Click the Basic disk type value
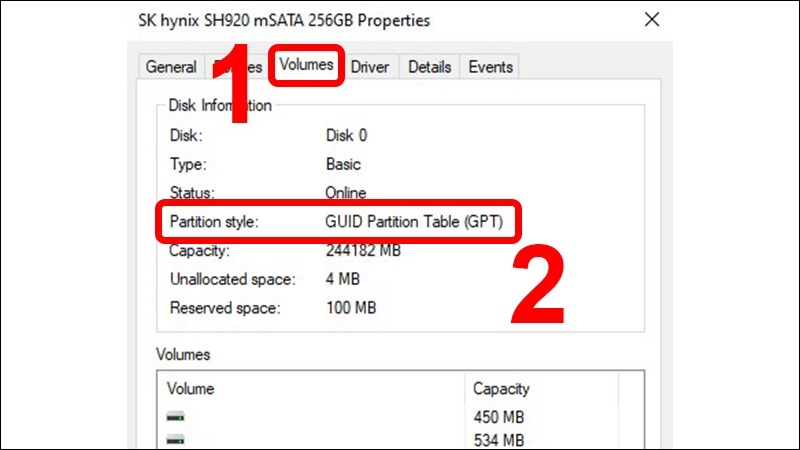 pyautogui.click(x=344, y=164)
